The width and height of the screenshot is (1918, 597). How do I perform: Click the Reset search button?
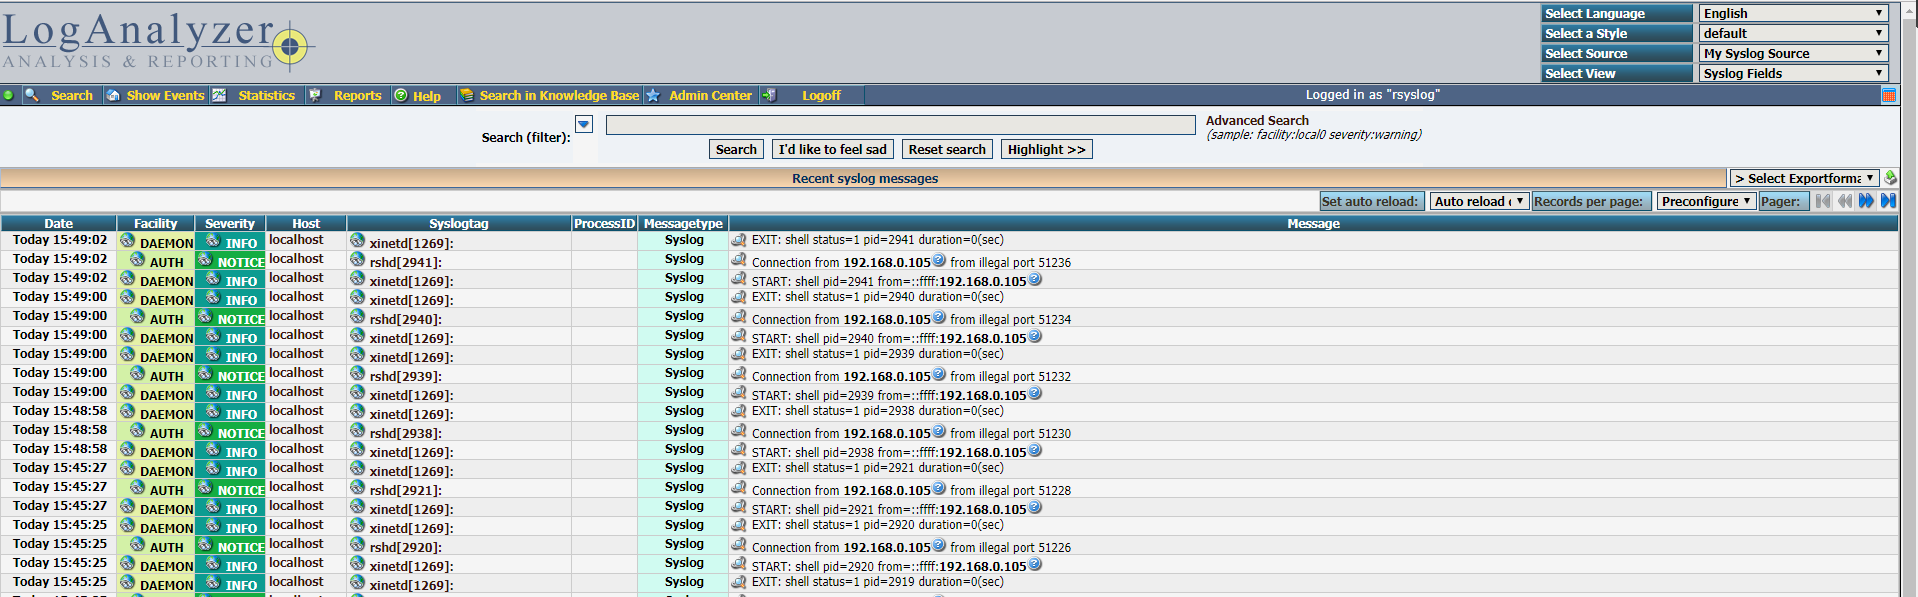(947, 149)
